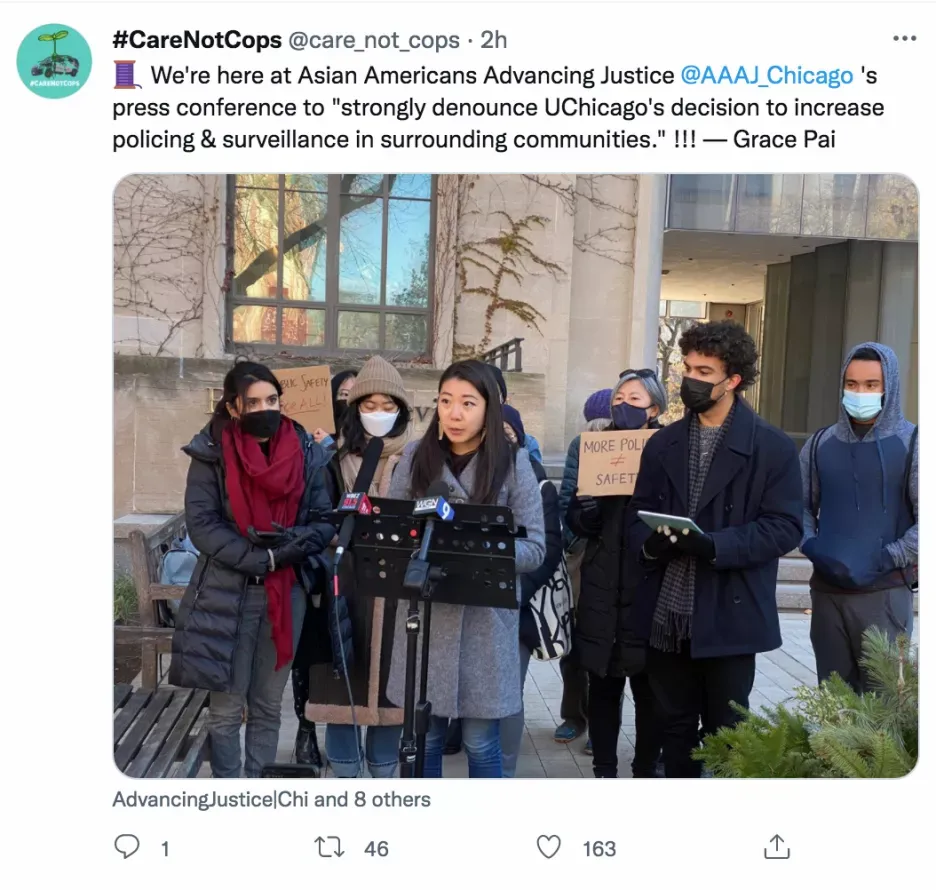936x890 pixels.
Task: Share the tweet via the share icon
Action: [777, 846]
